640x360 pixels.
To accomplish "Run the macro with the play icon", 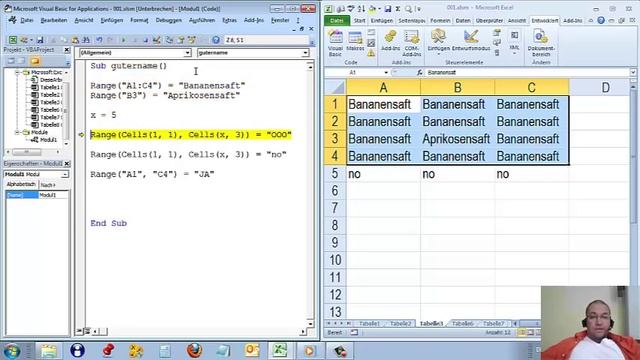I will (123, 40).
